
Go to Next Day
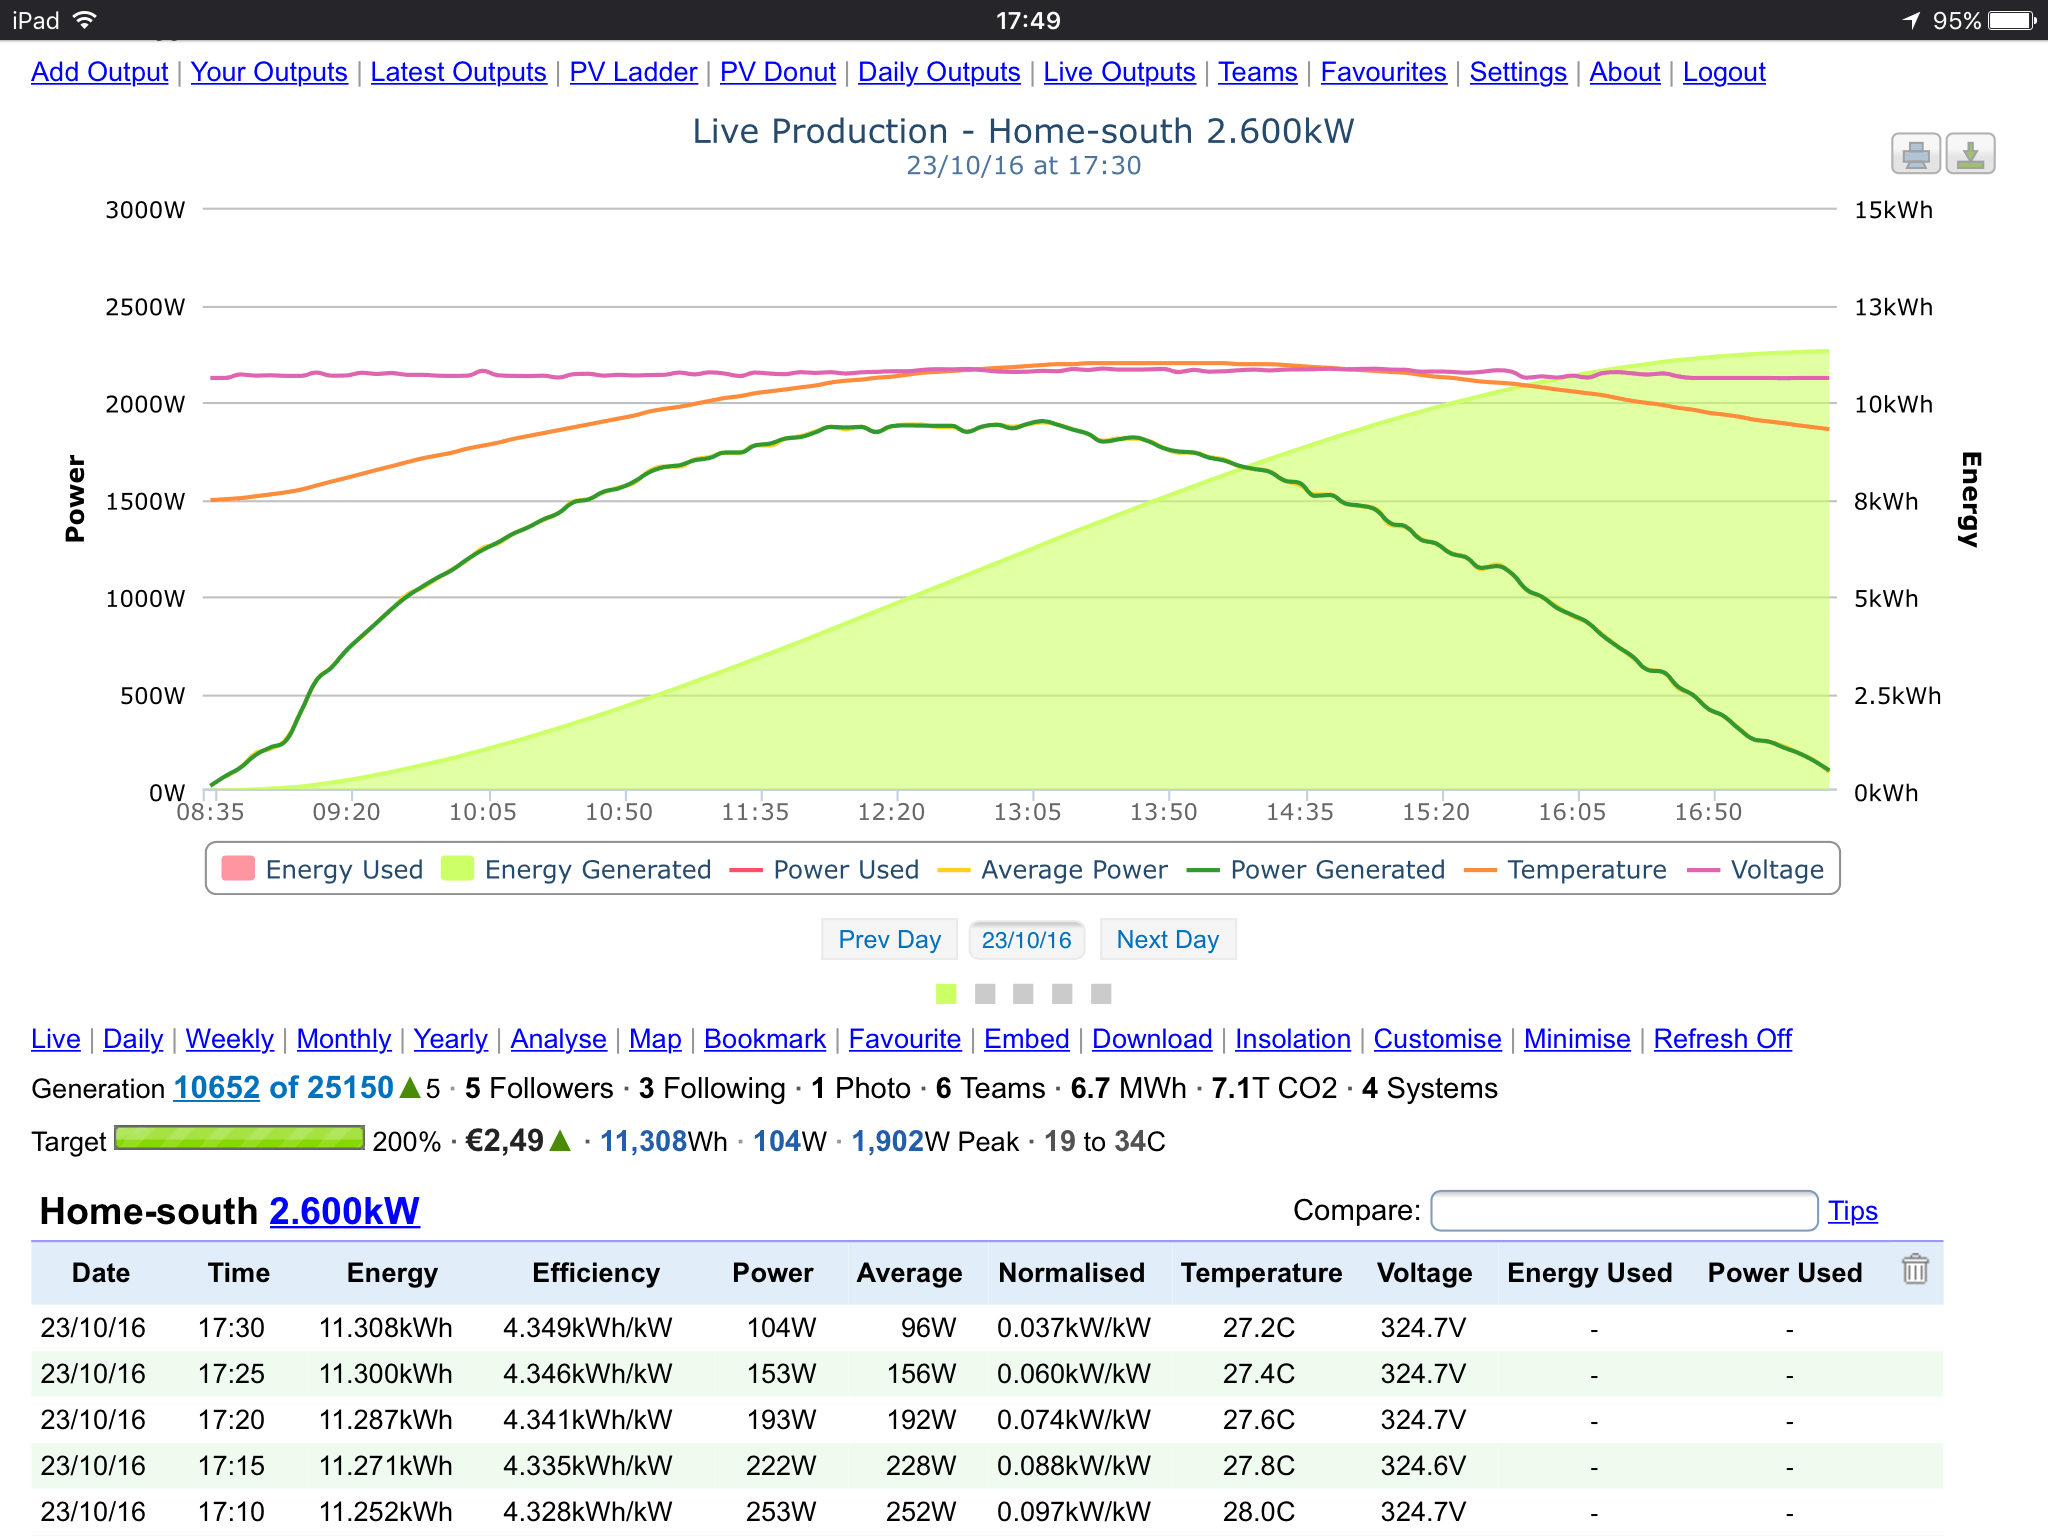tap(1167, 940)
